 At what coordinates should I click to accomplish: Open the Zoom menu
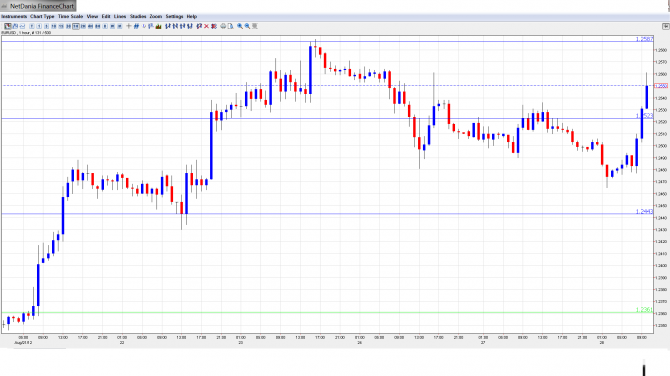tap(156, 16)
